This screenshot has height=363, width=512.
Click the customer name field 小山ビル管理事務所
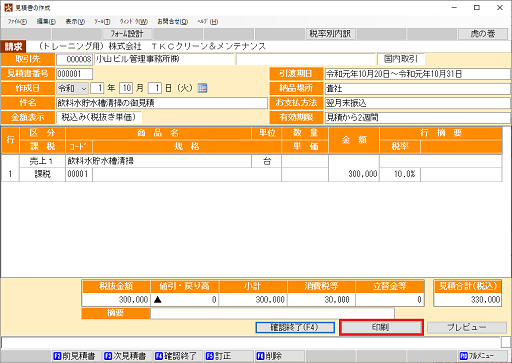tap(165, 60)
